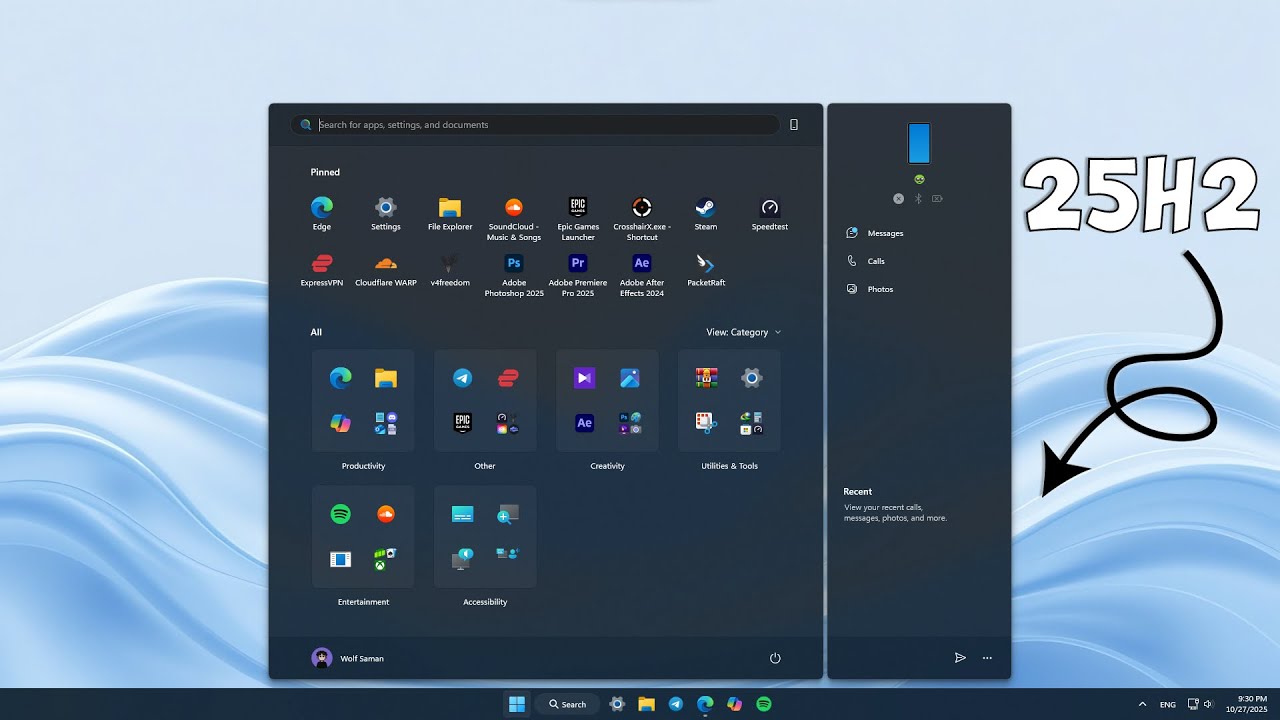This screenshot has height=720, width=1280.
Task: Expand Utilities & Tools' more apps group
Action: [752, 423]
